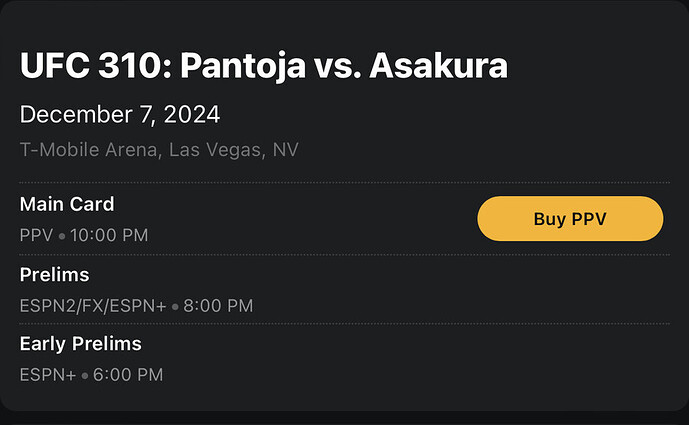Click the ESPN+ label under Early Prelims
Screen dimensions: 689x425
[46, 376]
